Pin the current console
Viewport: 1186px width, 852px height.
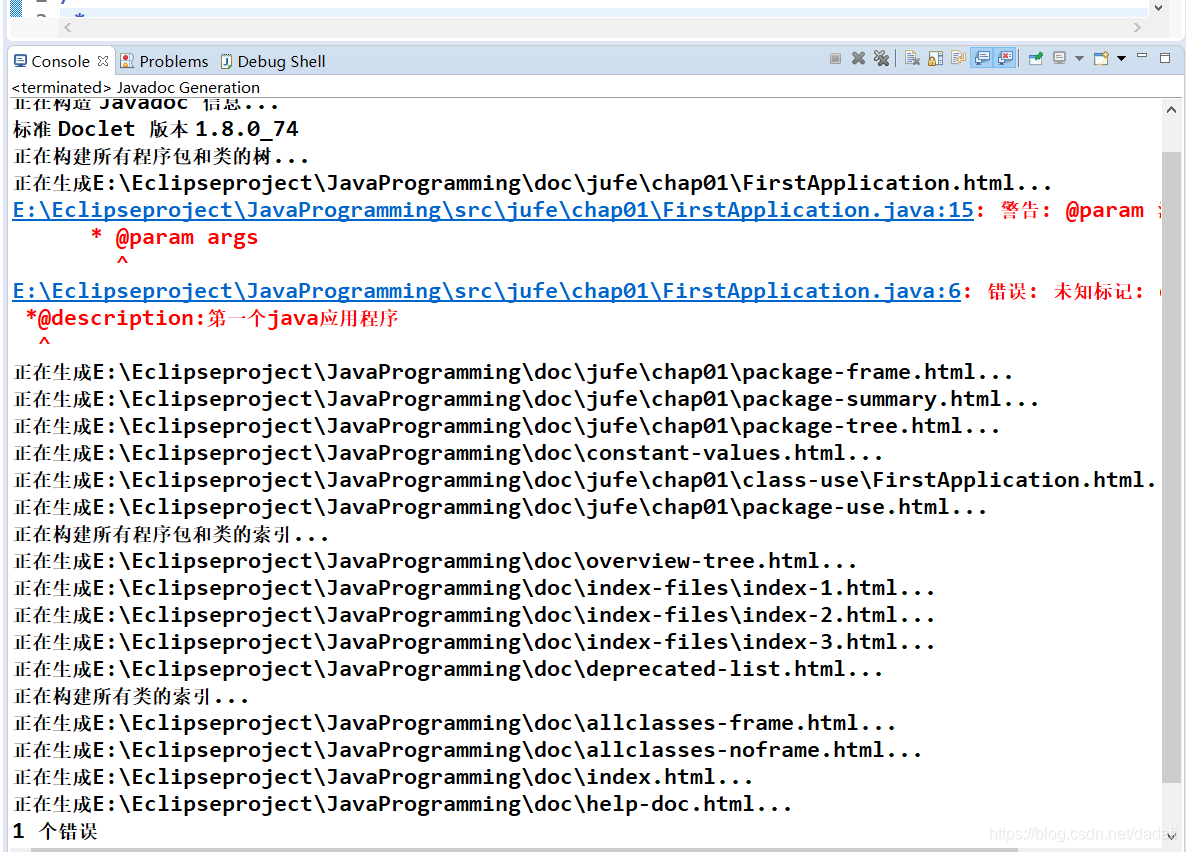(x=1036, y=58)
